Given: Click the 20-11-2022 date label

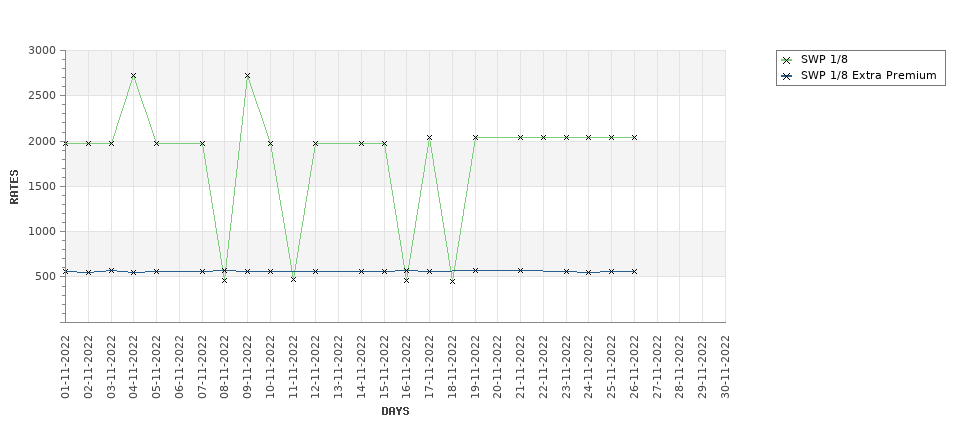Looking at the screenshot, I should [497, 367].
